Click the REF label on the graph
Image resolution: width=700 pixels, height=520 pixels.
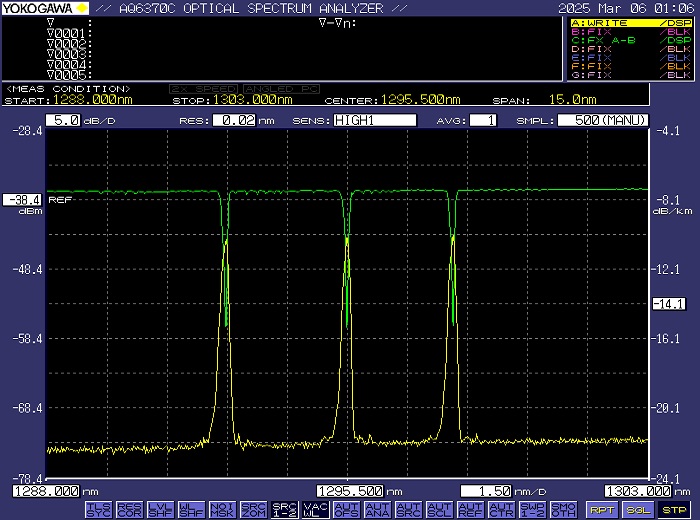coord(60,200)
